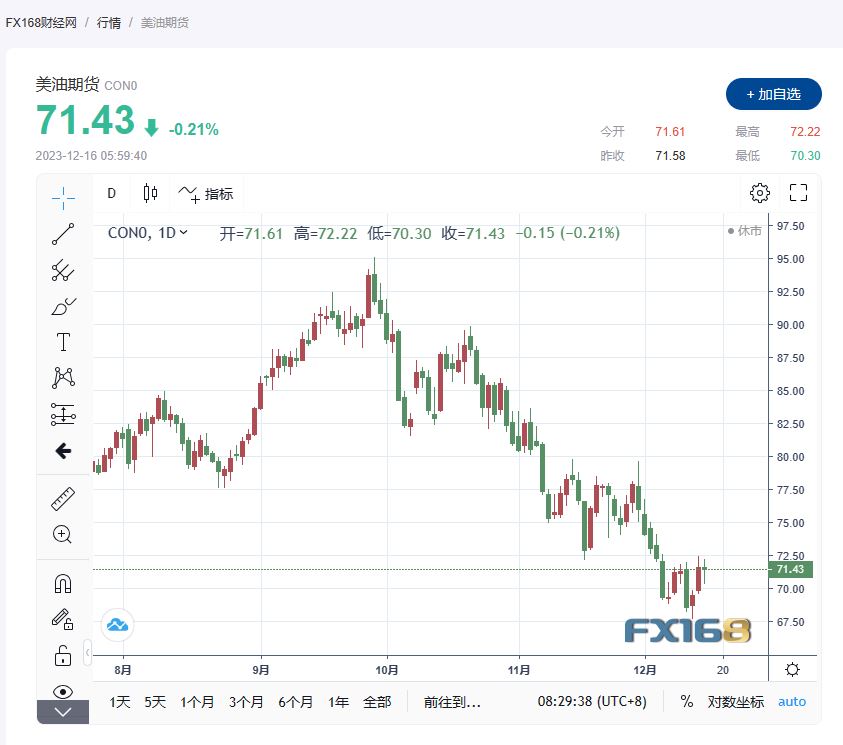Select the 1年 time range
Viewport: 843px width, 745px height.
[339, 702]
